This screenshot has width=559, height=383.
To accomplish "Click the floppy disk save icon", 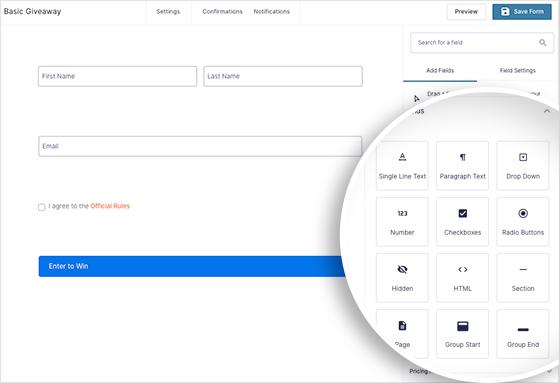I will [505, 11].
